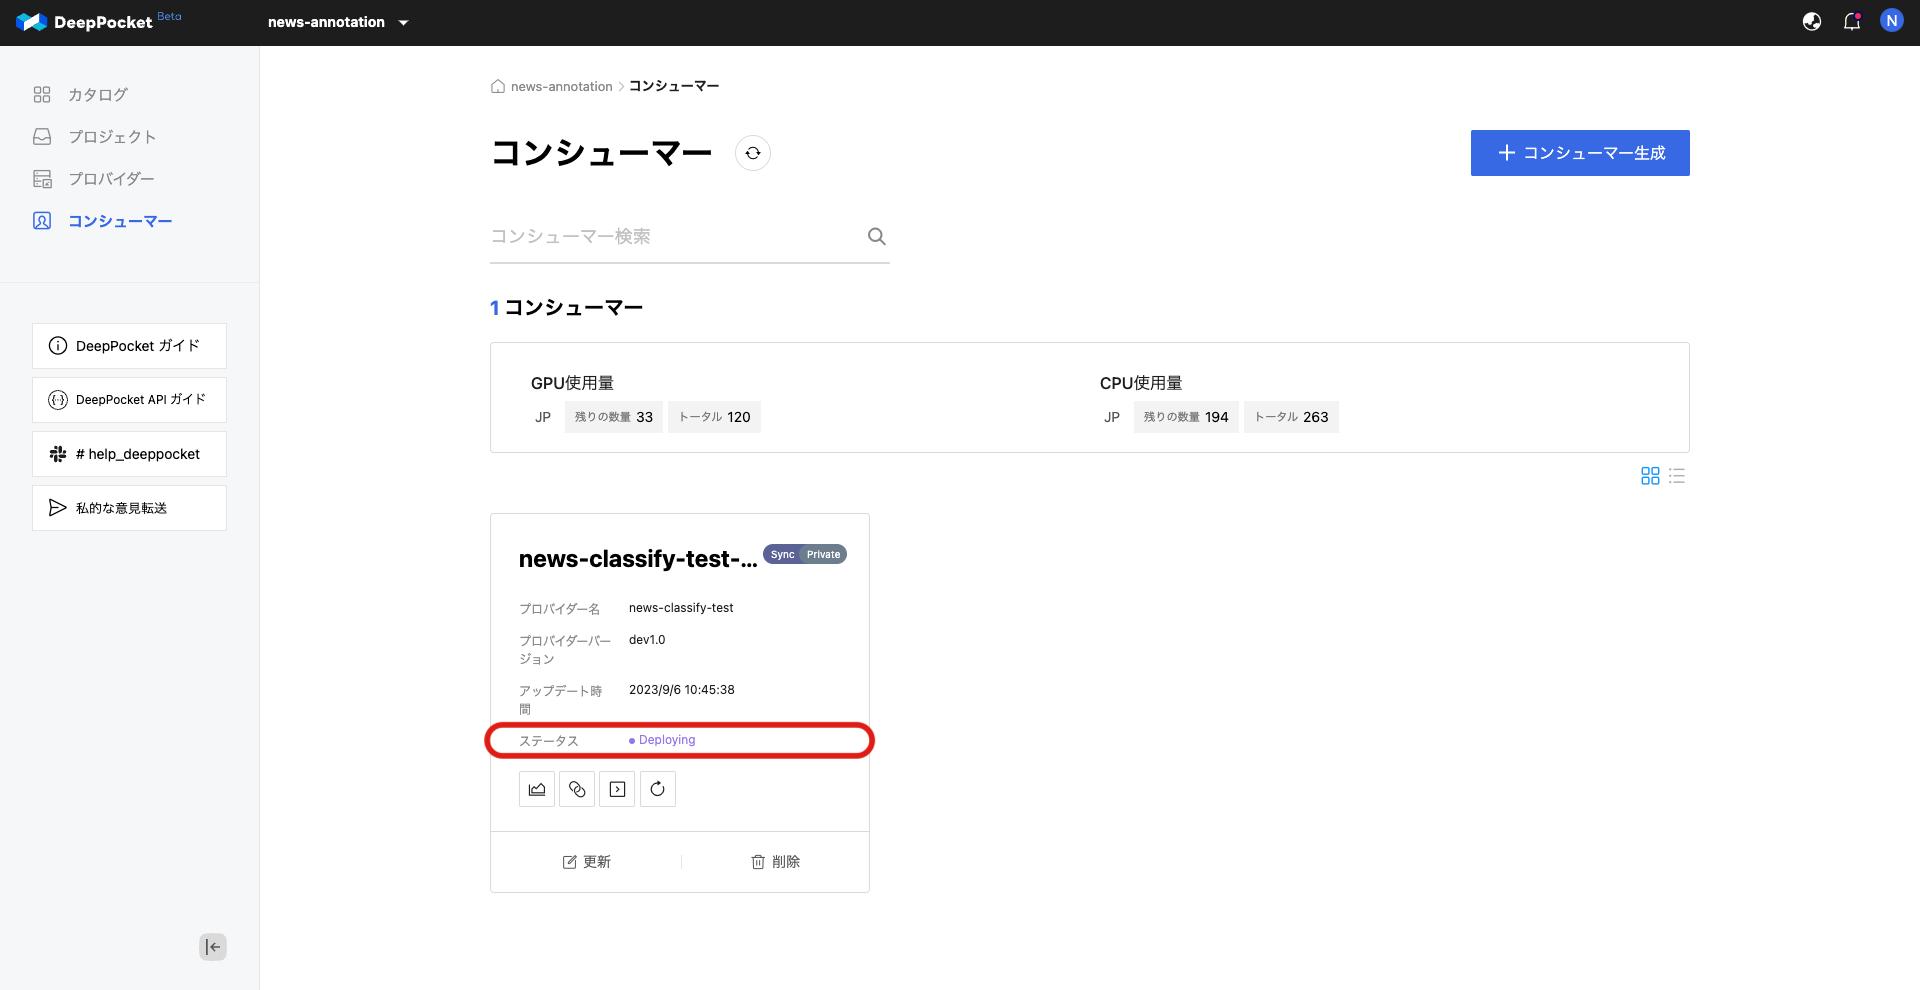Copy the consumer endpoint link icon

coord(577,789)
